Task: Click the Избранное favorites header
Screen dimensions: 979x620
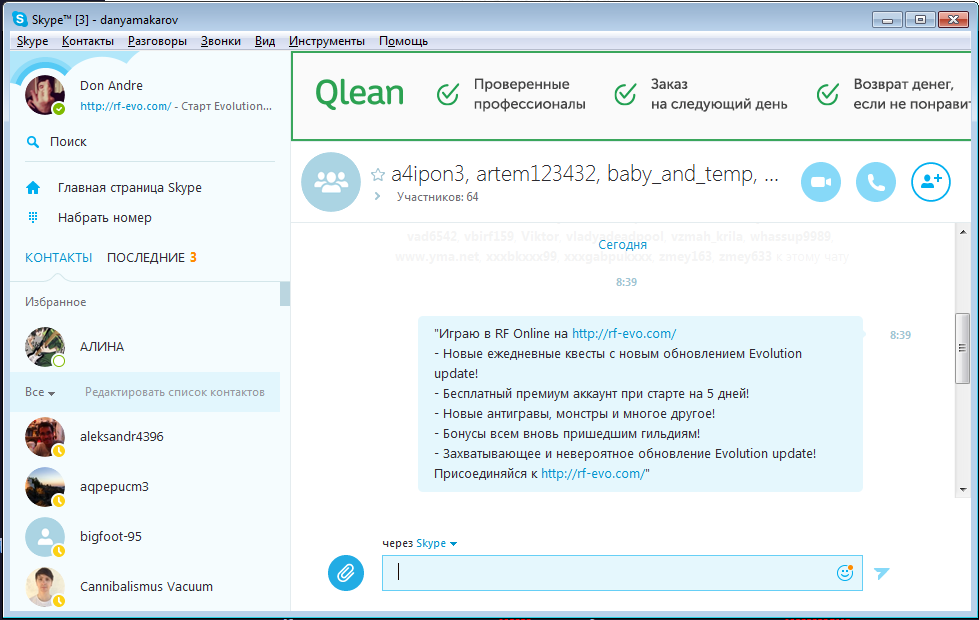Action: point(56,302)
